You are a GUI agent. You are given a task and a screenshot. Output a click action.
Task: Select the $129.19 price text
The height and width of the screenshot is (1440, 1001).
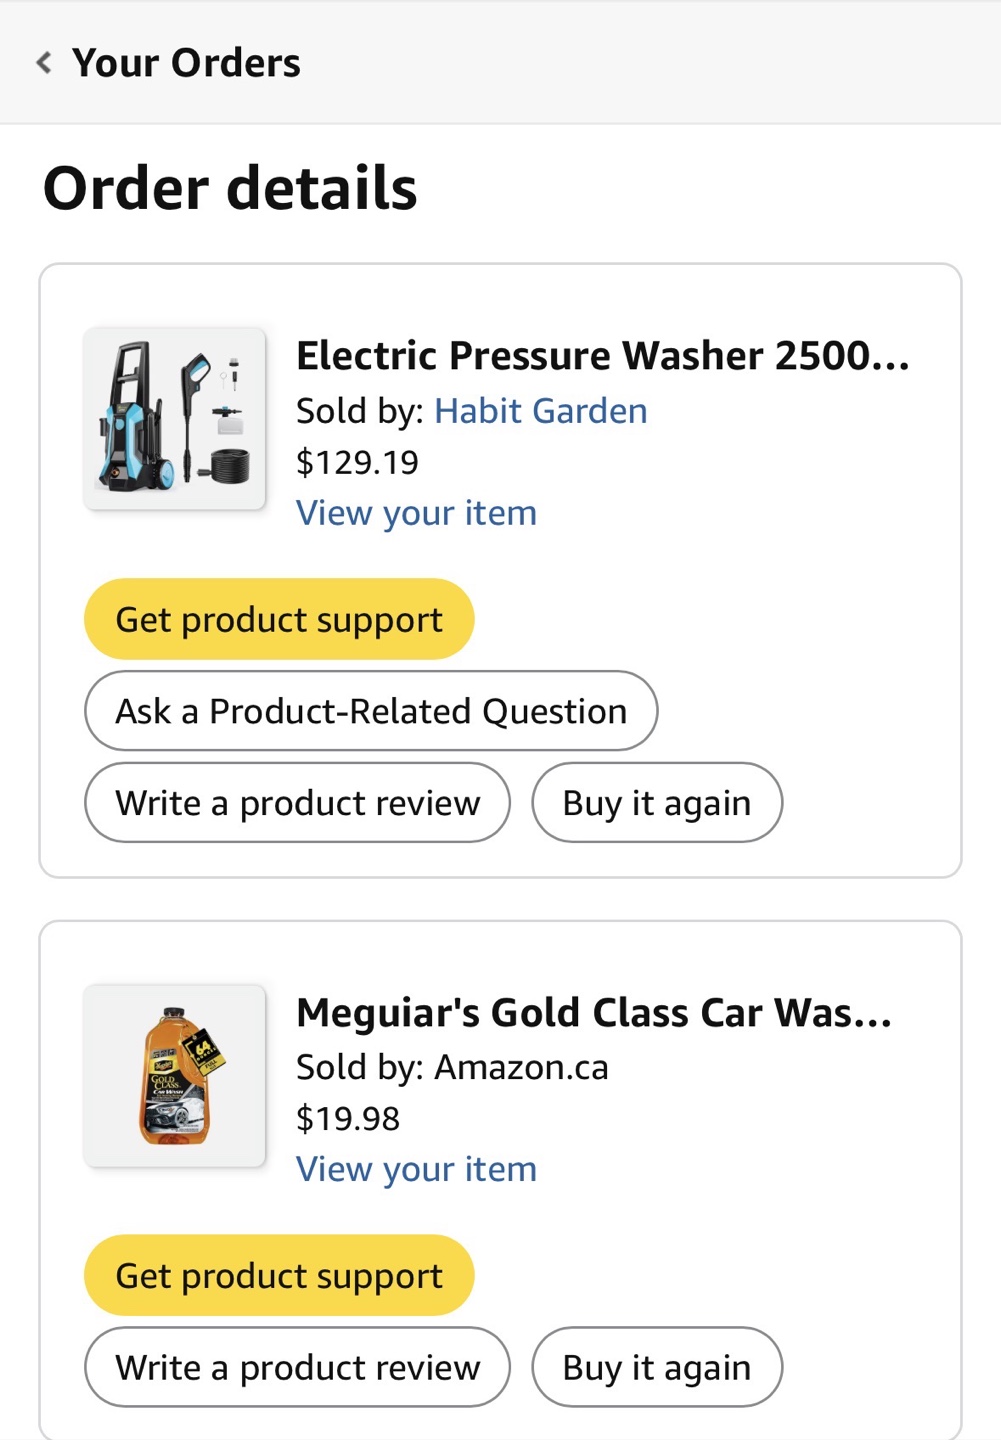coord(357,462)
